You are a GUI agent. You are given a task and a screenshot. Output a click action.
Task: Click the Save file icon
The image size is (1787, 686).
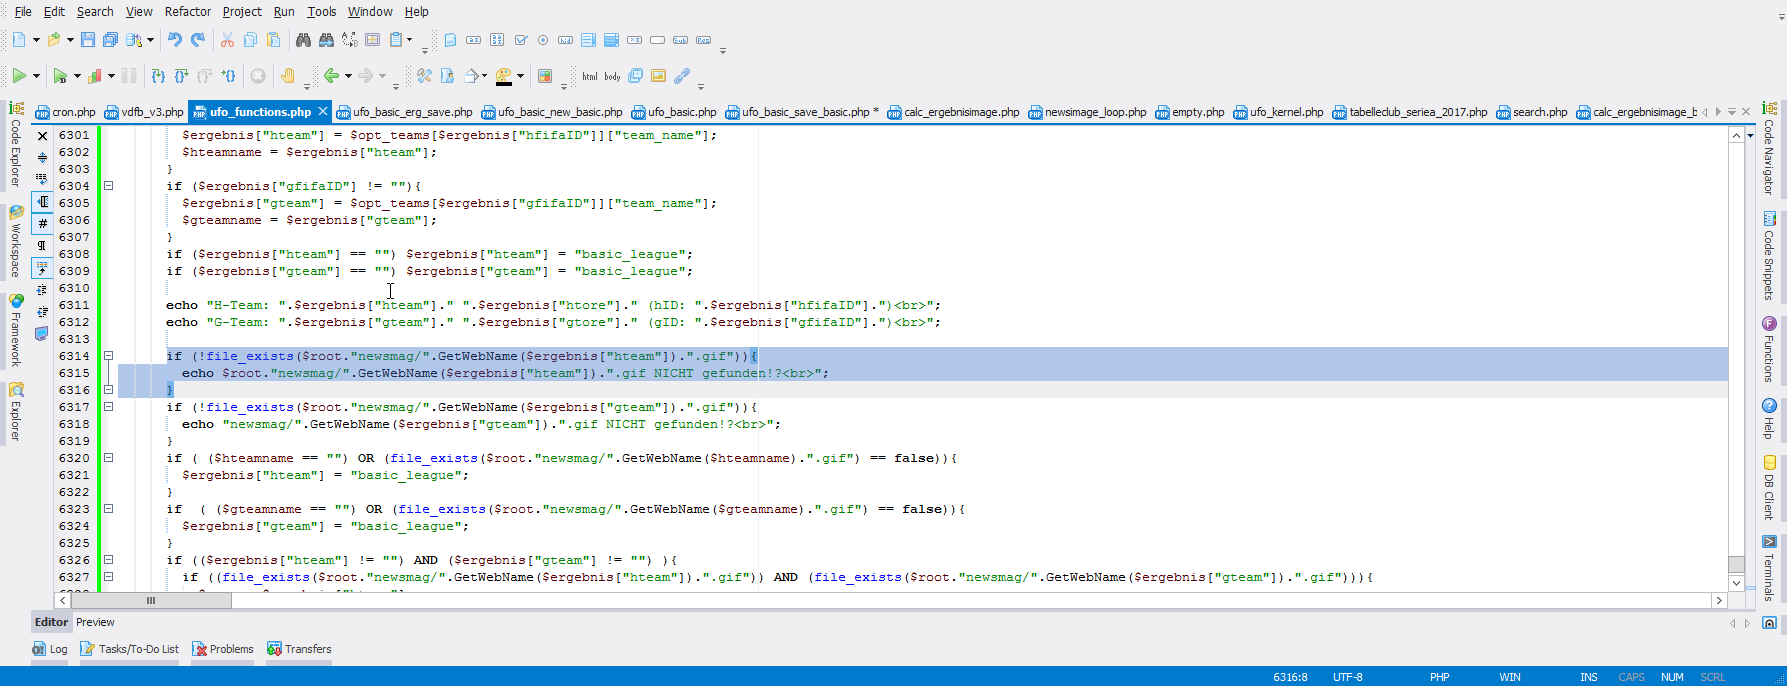pos(88,40)
